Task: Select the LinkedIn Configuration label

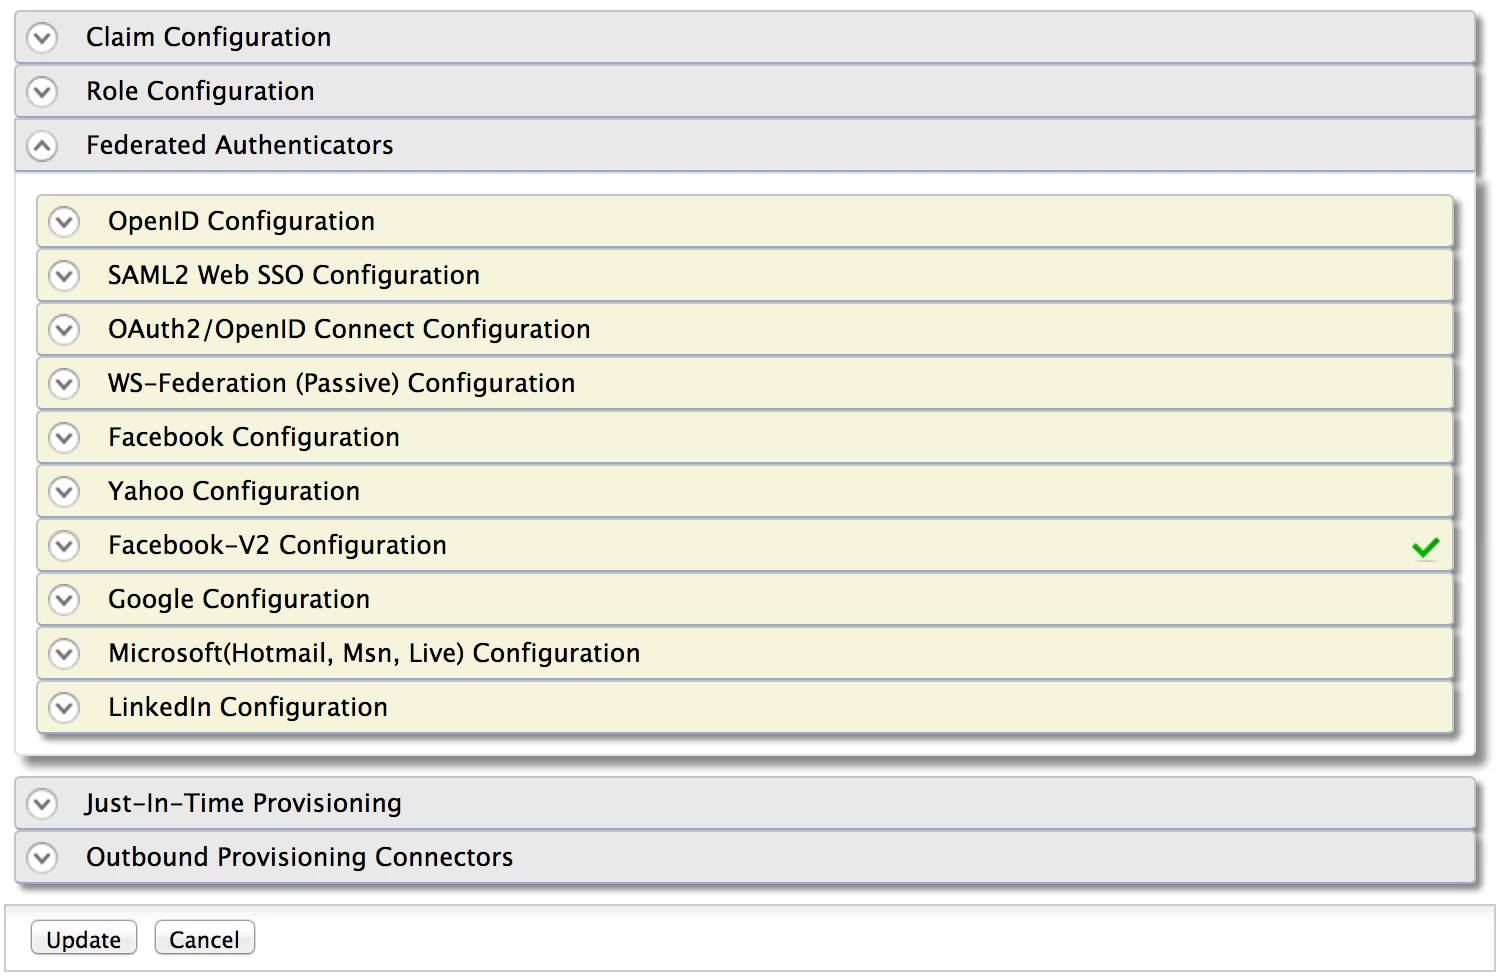Action: click(248, 707)
